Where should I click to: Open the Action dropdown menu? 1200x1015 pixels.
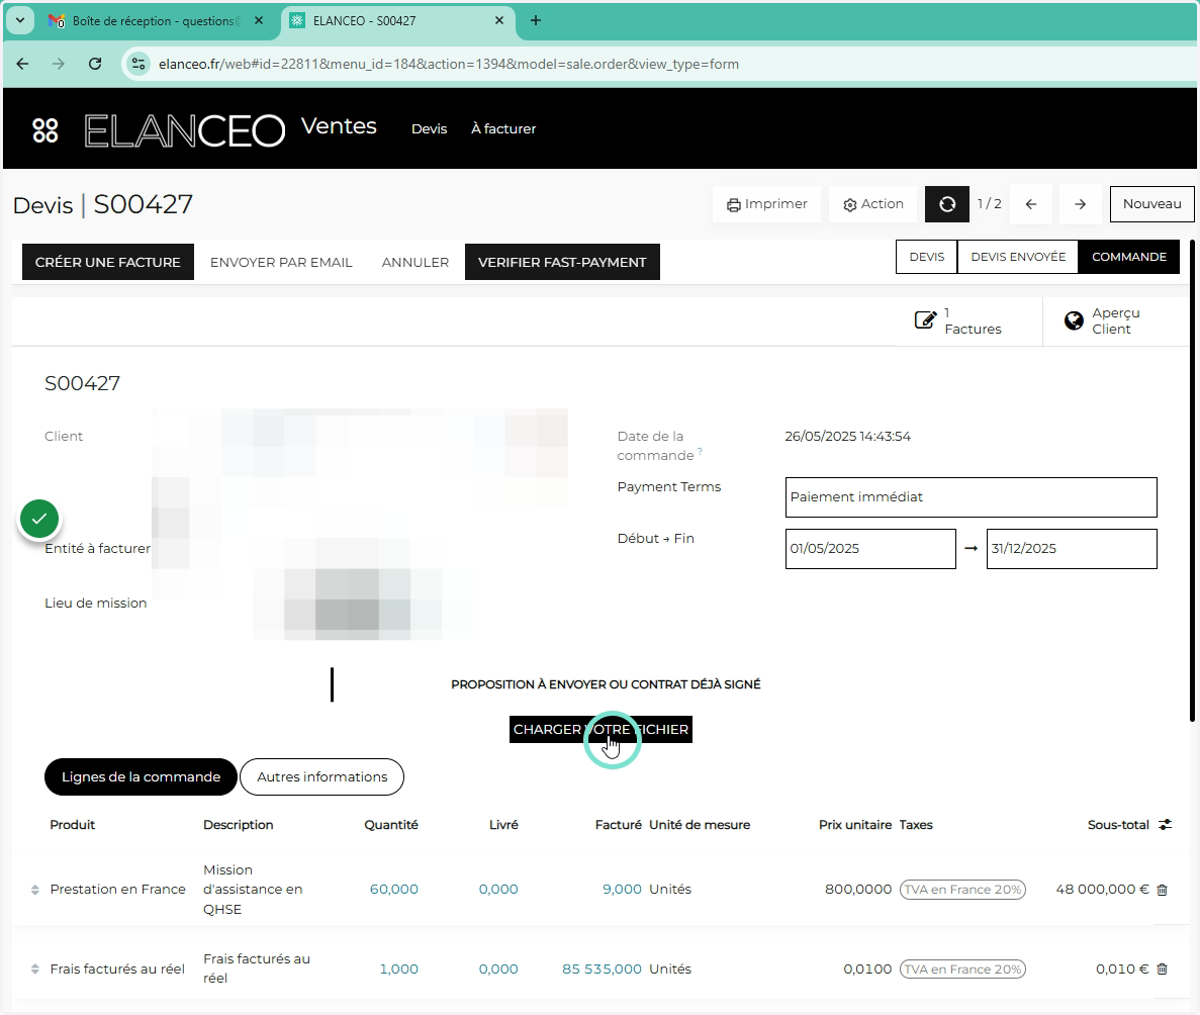[873, 204]
